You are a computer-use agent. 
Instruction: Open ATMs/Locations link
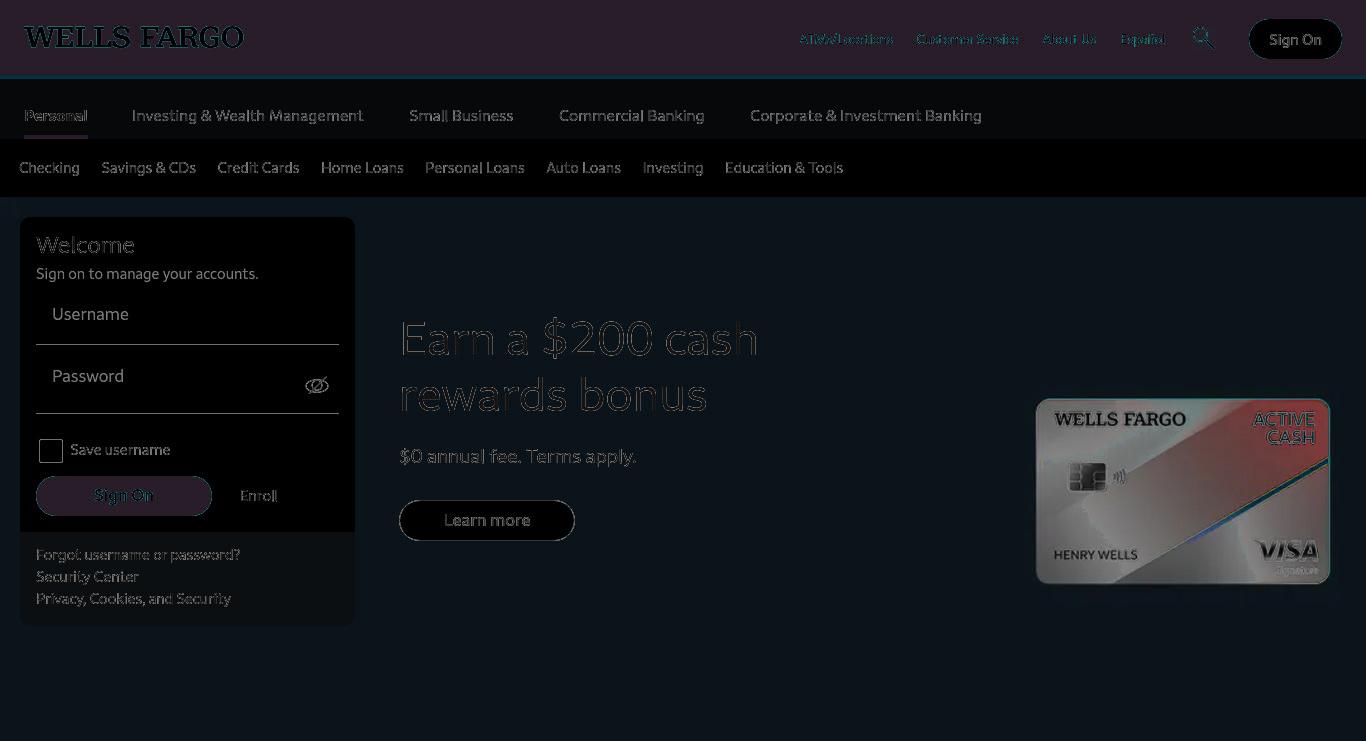pyautogui.click(x=846, y=39)
